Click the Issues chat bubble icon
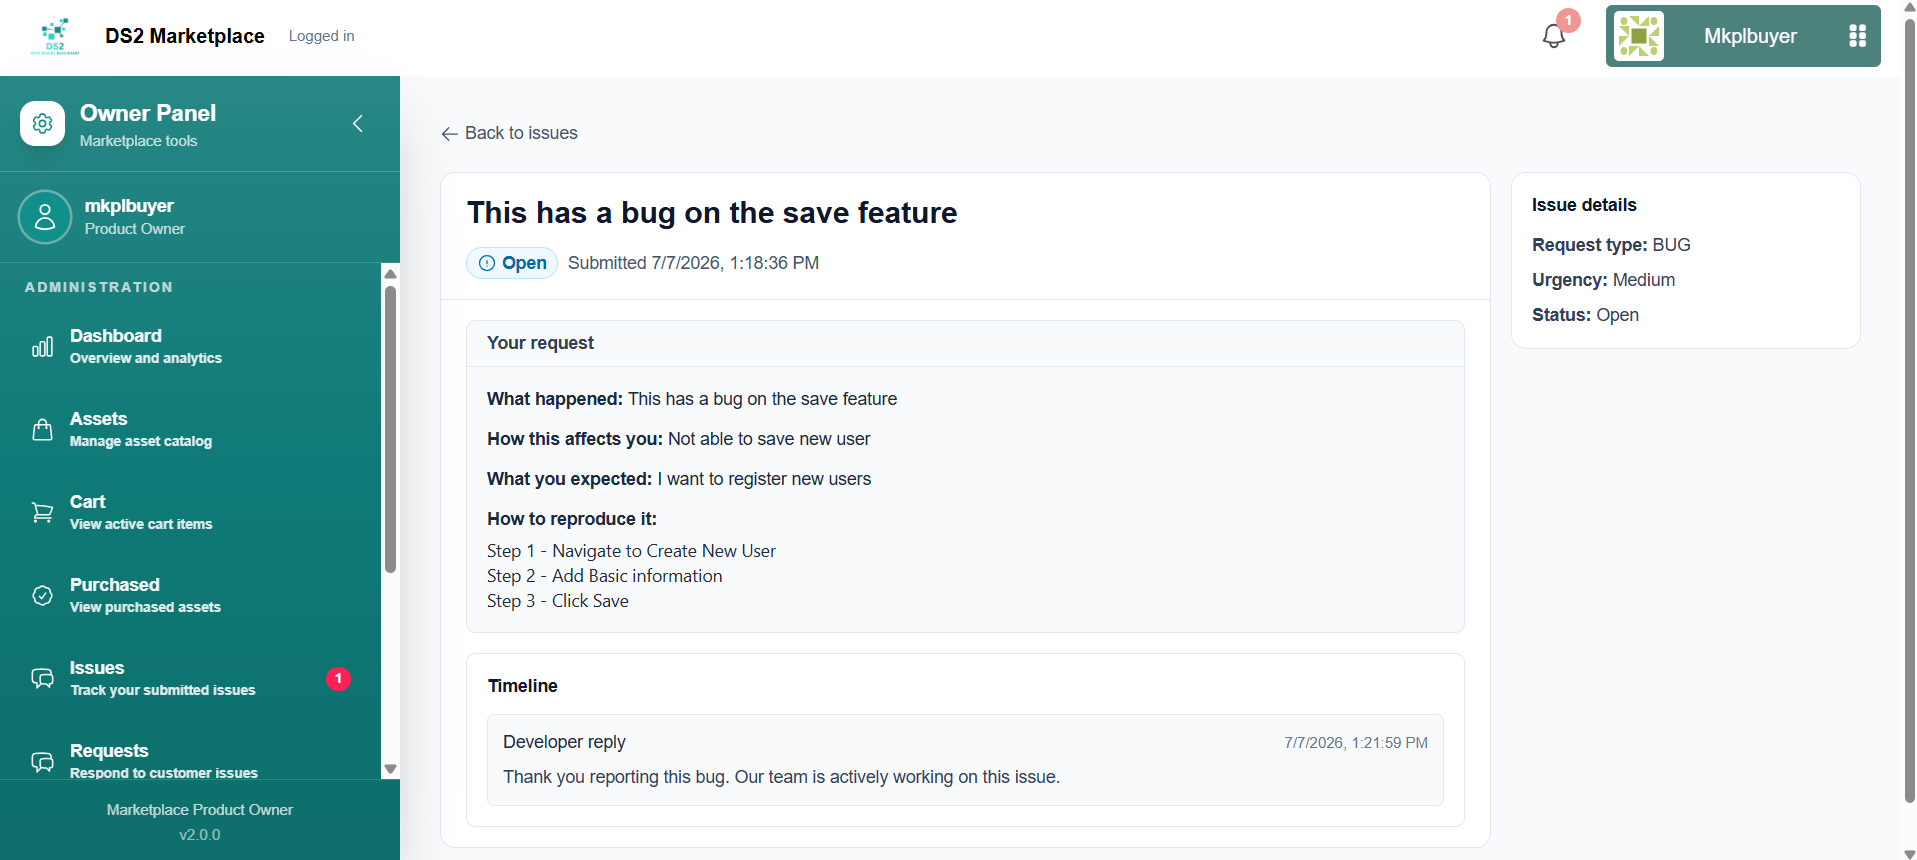The height and width of the screenshot is (860, 1917). [42, 679]
